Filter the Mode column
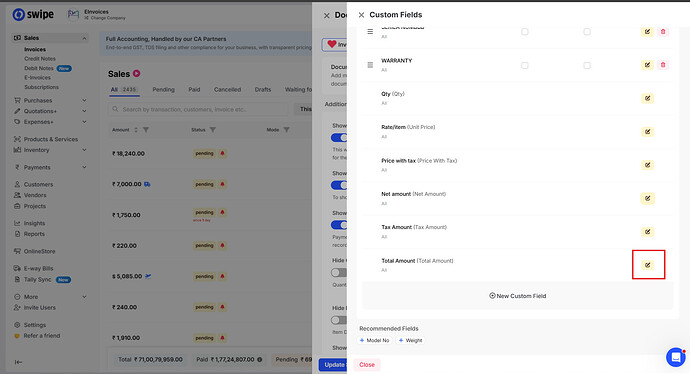This screenshot has height=374, width=690. [286, 130]
